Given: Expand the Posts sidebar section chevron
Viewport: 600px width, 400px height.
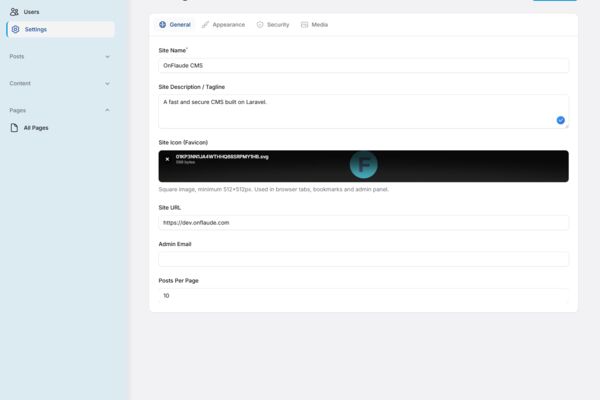Looking at the screenshot, I should click(x=108, y=57).
